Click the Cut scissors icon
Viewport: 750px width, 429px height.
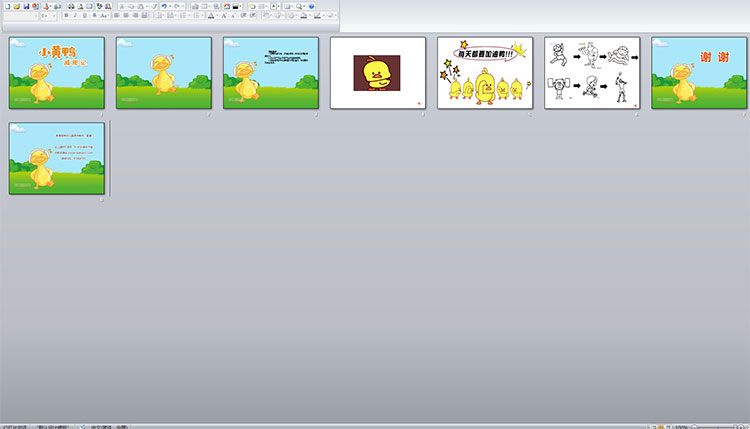121,6
